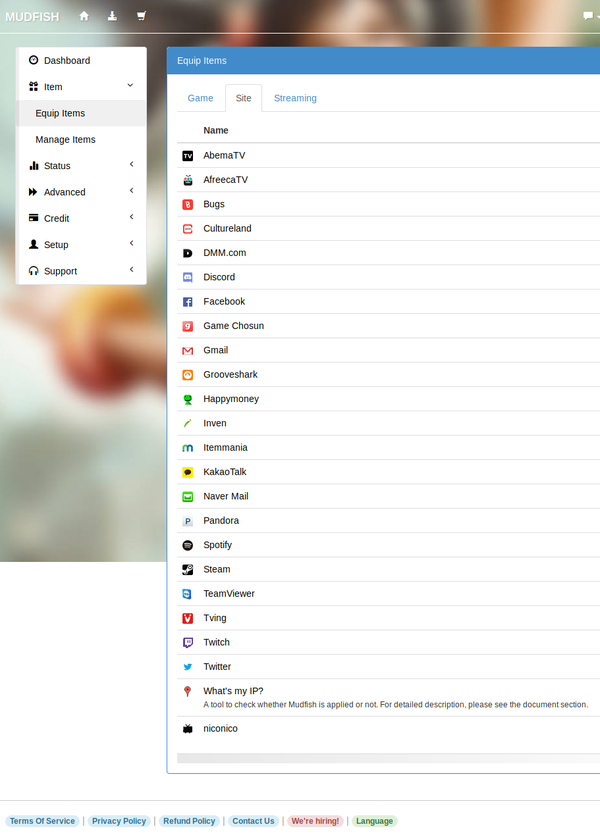Open the Refund Policy link

point(189,821)
